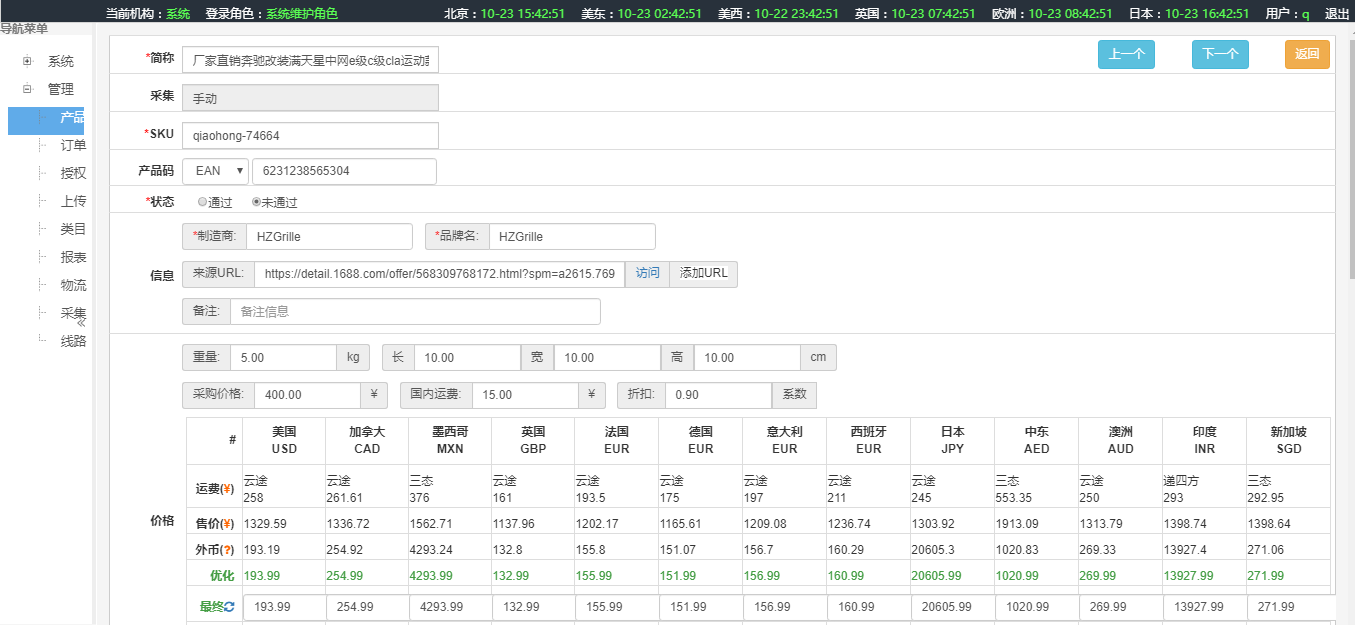The image size is (1355, 625).
Task: Click the 下一个 next button
Action: click(x=1220, y=55)
